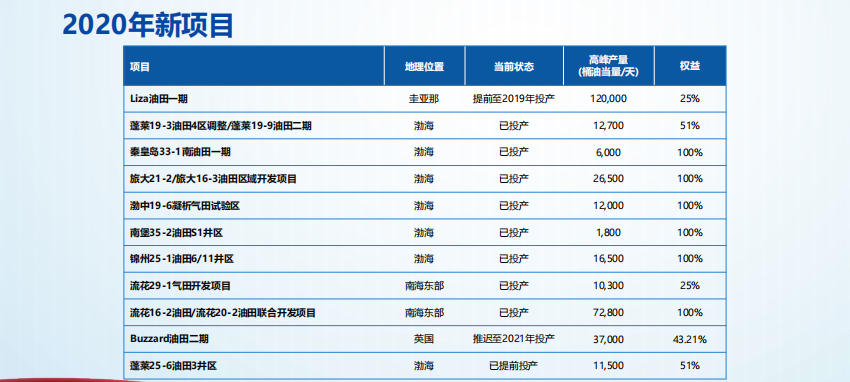The height and width of the screenshot is (382, 850).
Task: Select the 圭亚那 location cell
Action: pyautogui.click(x=424, y=99)
